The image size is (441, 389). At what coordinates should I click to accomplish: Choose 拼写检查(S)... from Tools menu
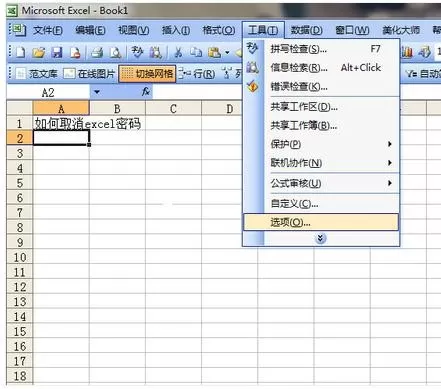[321, 49]
